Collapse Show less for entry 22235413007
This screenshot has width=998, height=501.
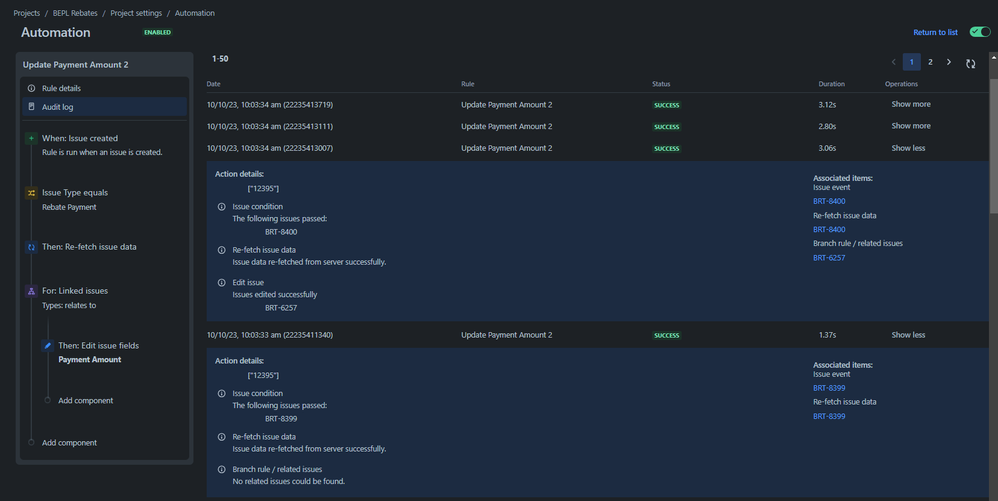[908, 148]
